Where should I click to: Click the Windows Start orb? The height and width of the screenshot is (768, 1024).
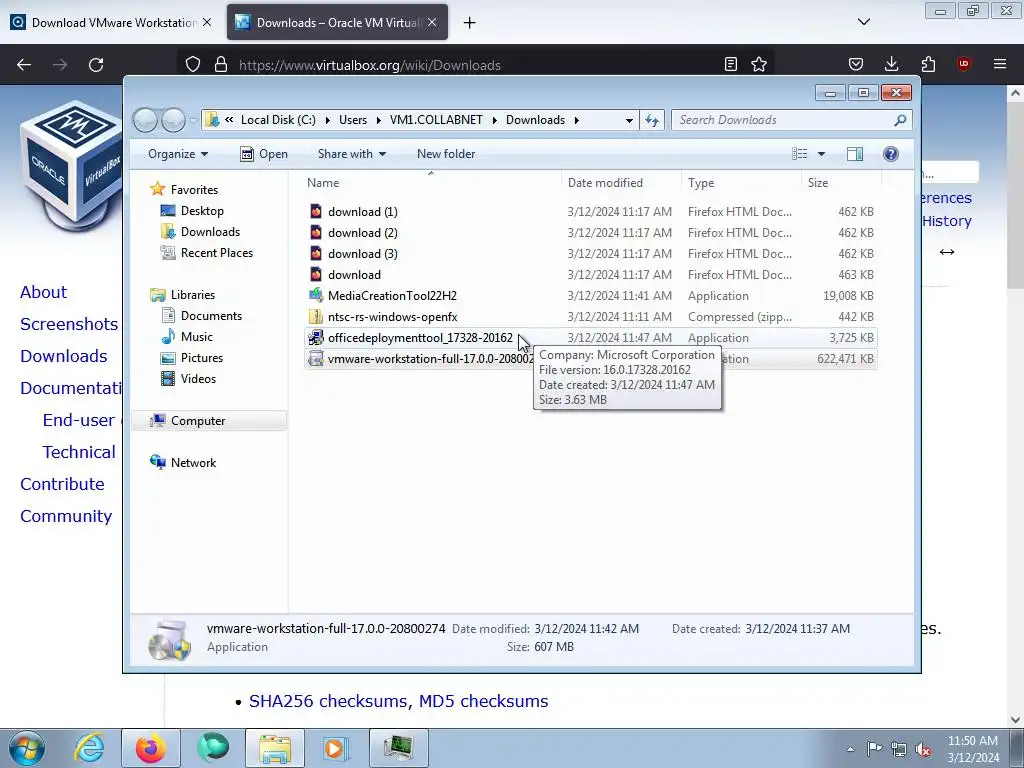click(26, 748)
